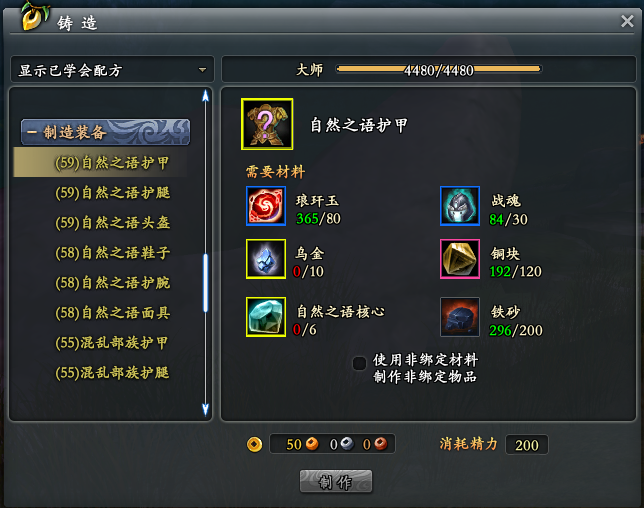The width and height of the screenshot is (644, 508).
Task: Click the gold coin currency icon
Action: (x=255, y=444)
